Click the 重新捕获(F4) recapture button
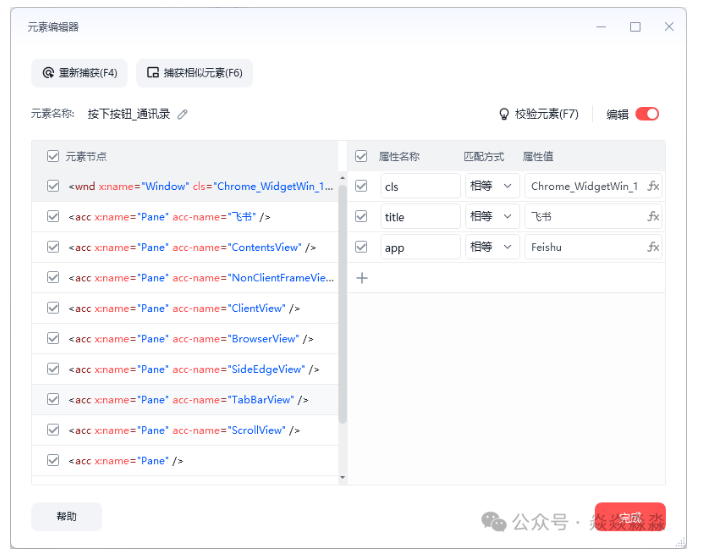The width and height of the screenshot is (714, 560). (x=80, y=73)
